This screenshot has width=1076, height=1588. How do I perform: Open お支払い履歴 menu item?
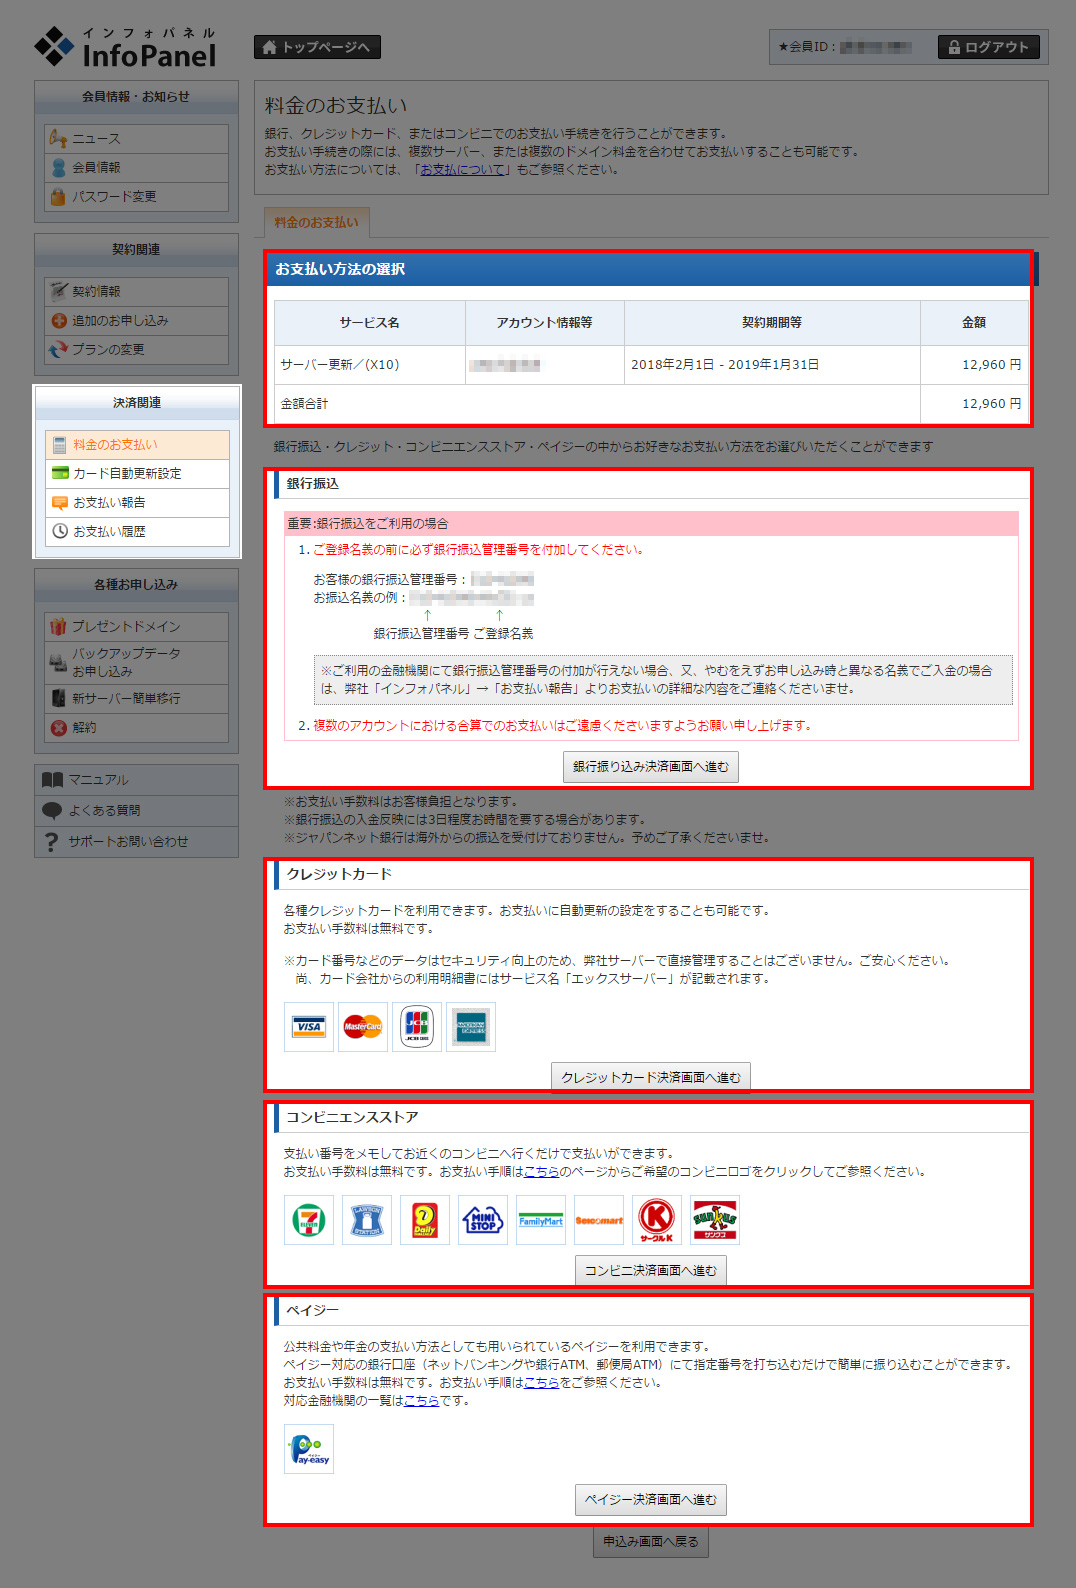[x=137, y=531]
